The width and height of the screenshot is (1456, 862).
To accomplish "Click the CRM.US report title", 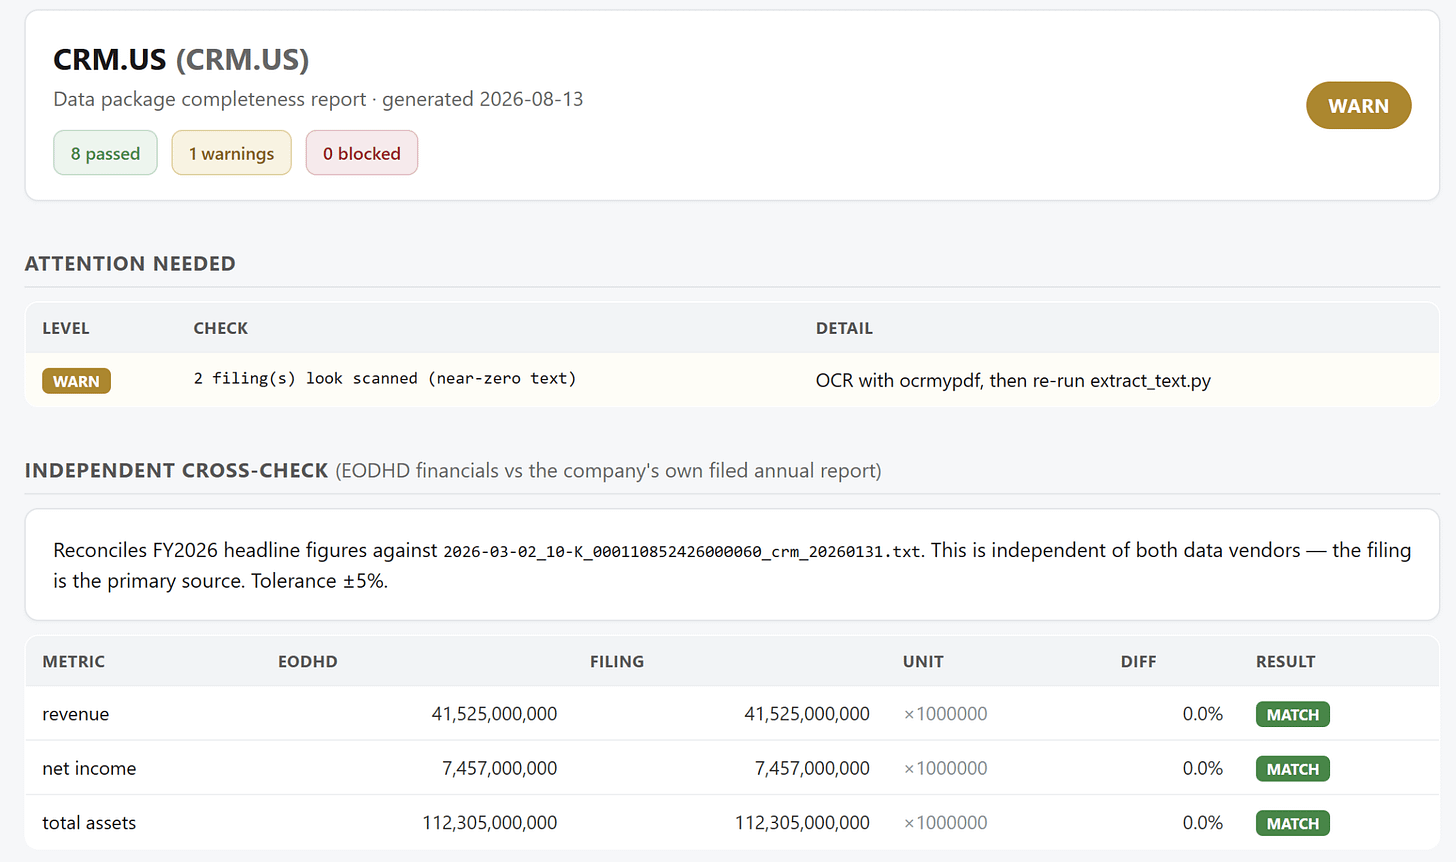I will 181,60.
